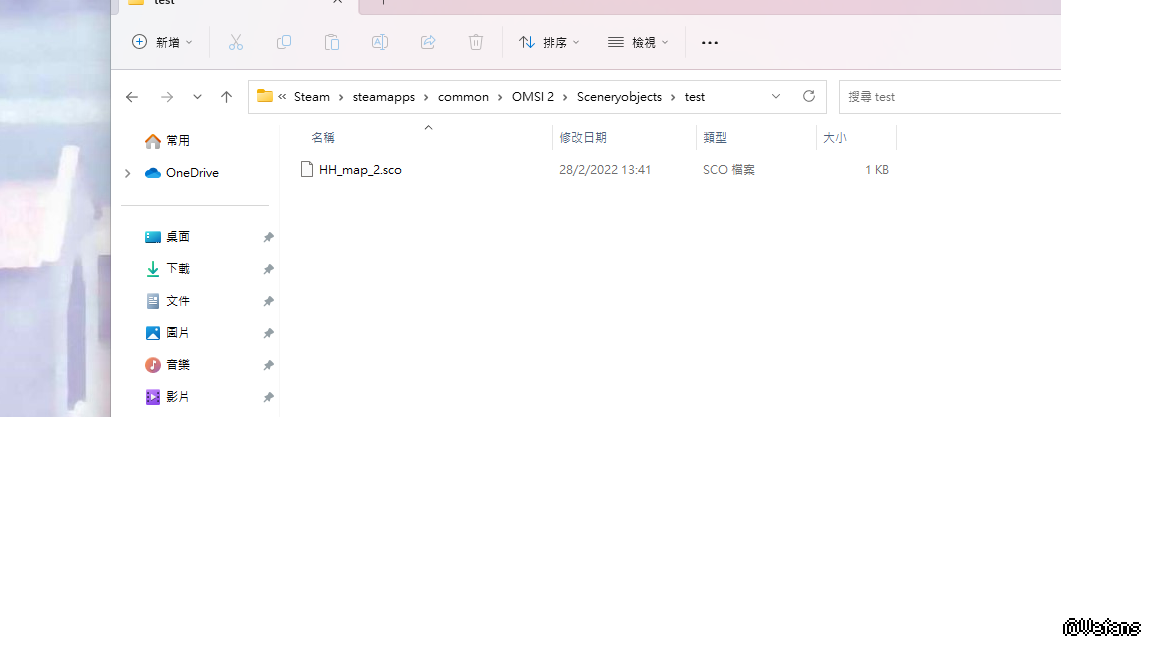Refresh the current folder view
The image size is (1152, 648).
pos(808,96)
